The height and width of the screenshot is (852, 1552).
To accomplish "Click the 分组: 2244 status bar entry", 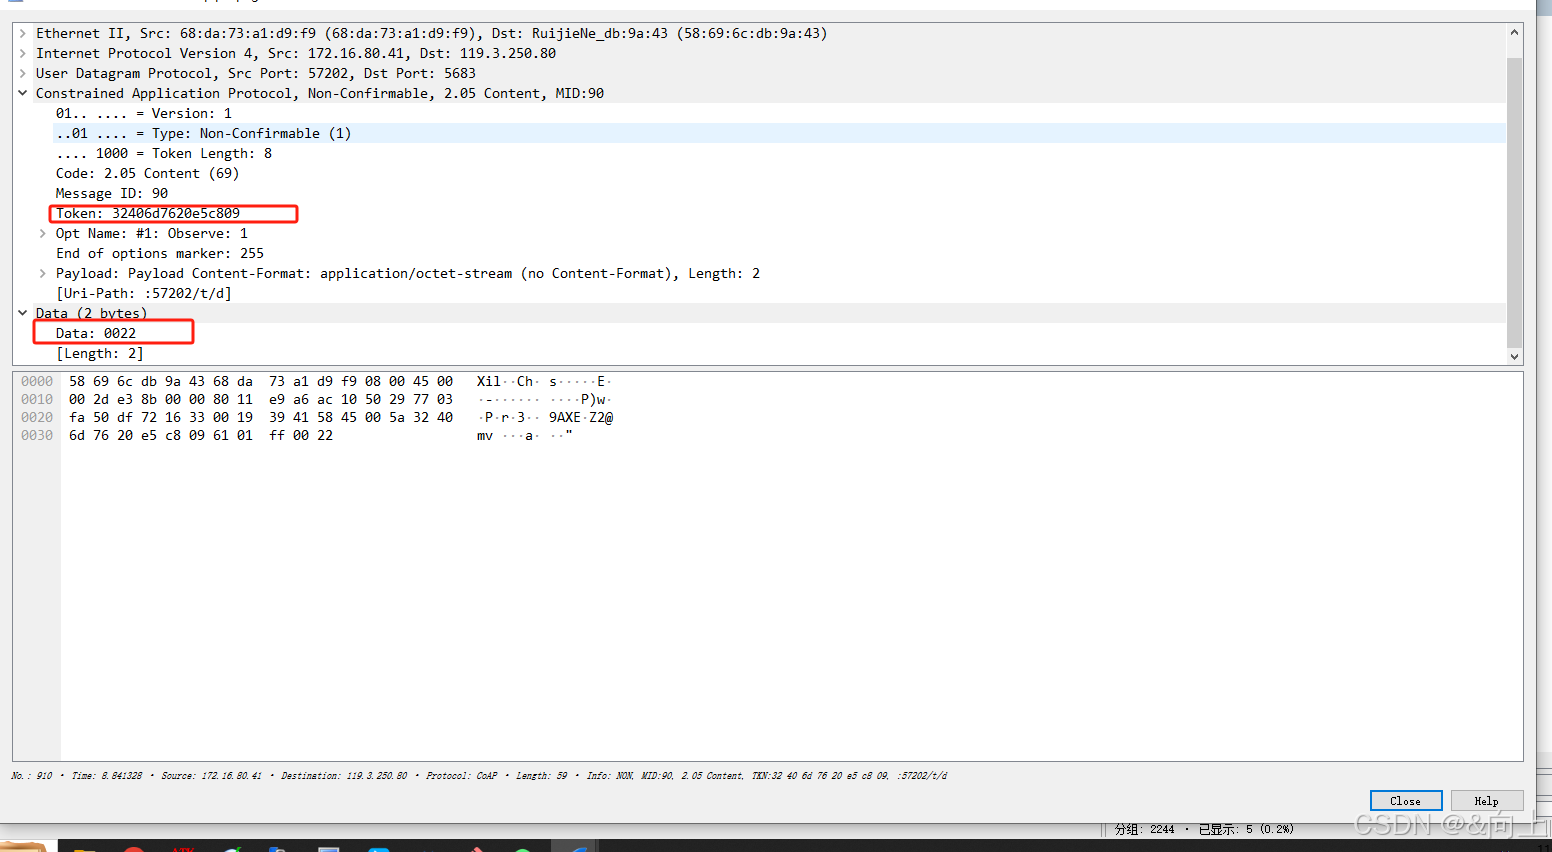I will 1144,829.
